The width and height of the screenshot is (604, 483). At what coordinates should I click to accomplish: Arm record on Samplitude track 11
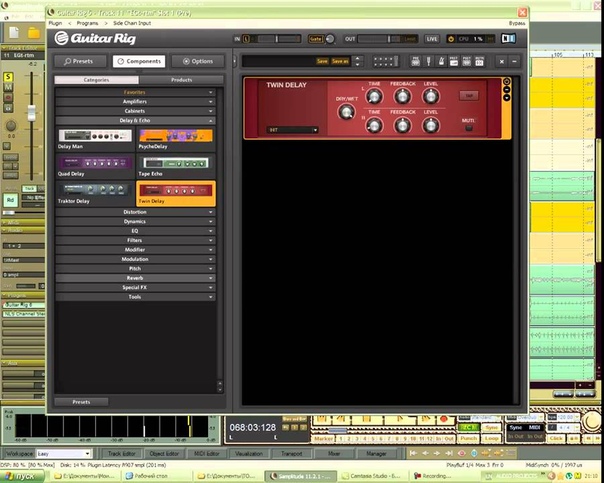8,97
